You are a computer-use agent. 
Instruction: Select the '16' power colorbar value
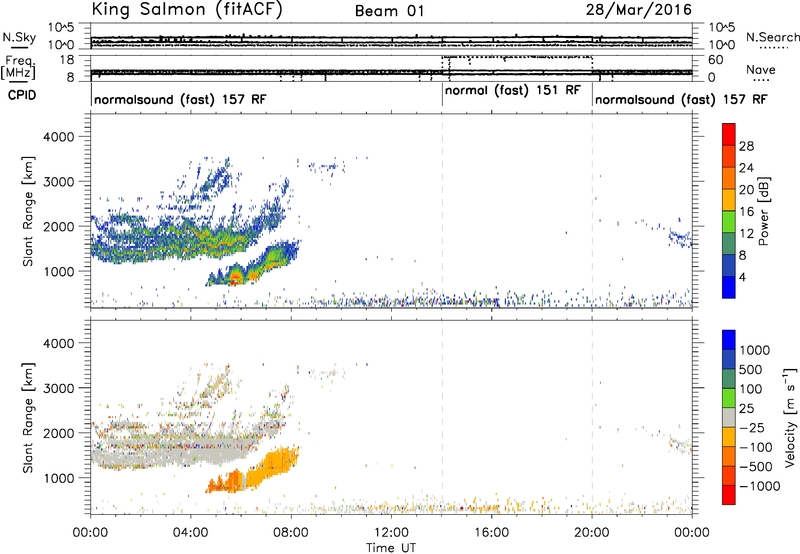coord(746,212)
